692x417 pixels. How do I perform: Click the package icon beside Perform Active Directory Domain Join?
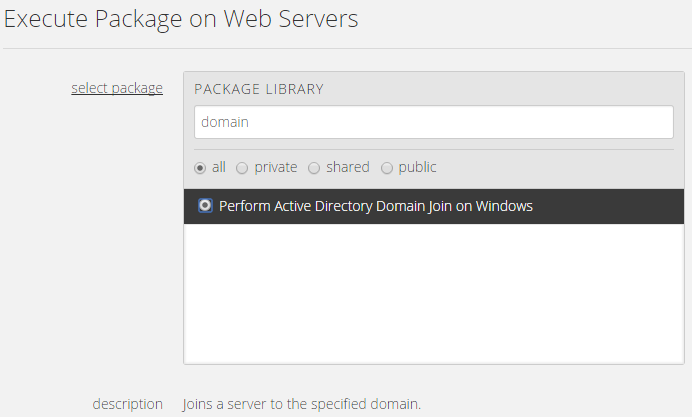(205, 206)
